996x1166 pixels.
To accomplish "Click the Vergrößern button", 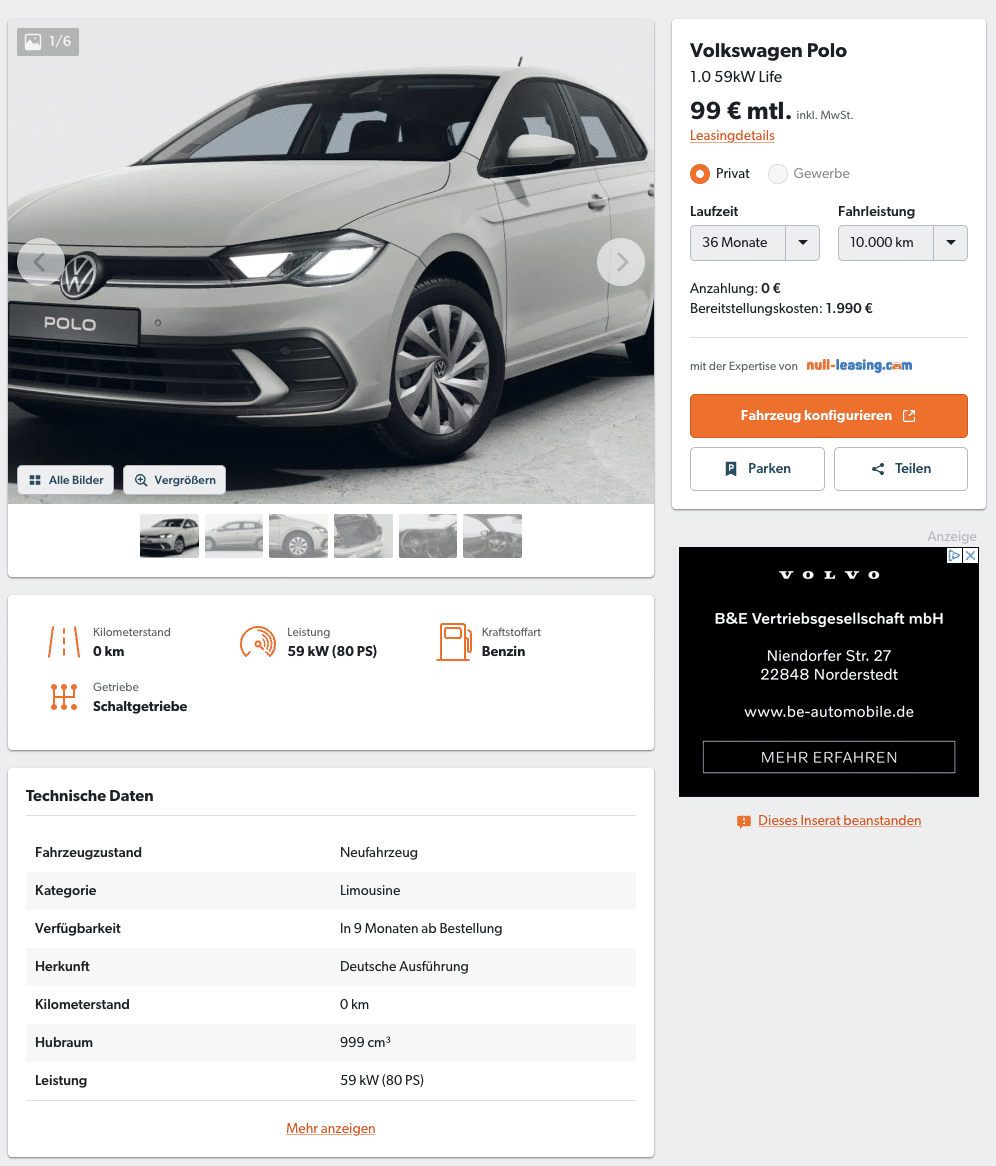I will [175, 480].
